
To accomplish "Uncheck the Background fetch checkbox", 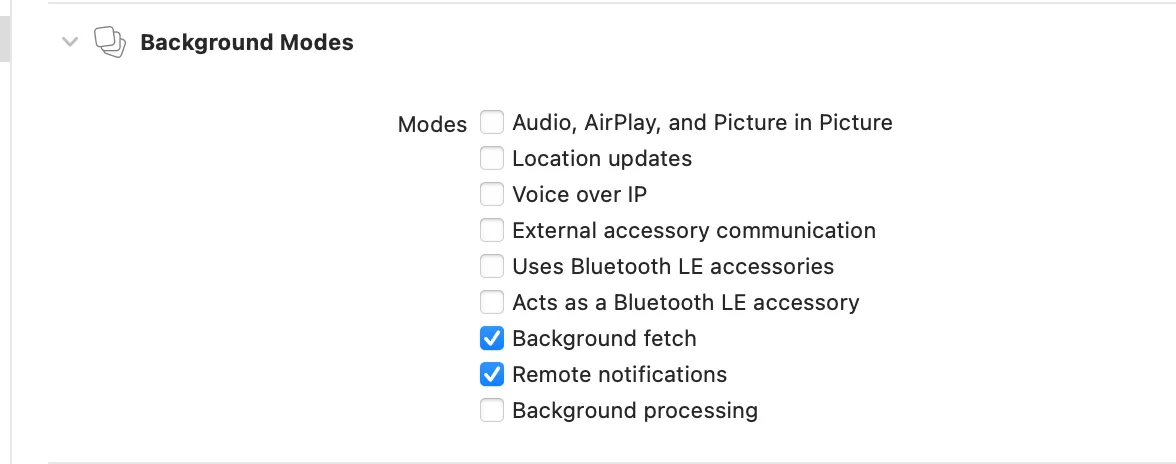I will click(492, 339).
